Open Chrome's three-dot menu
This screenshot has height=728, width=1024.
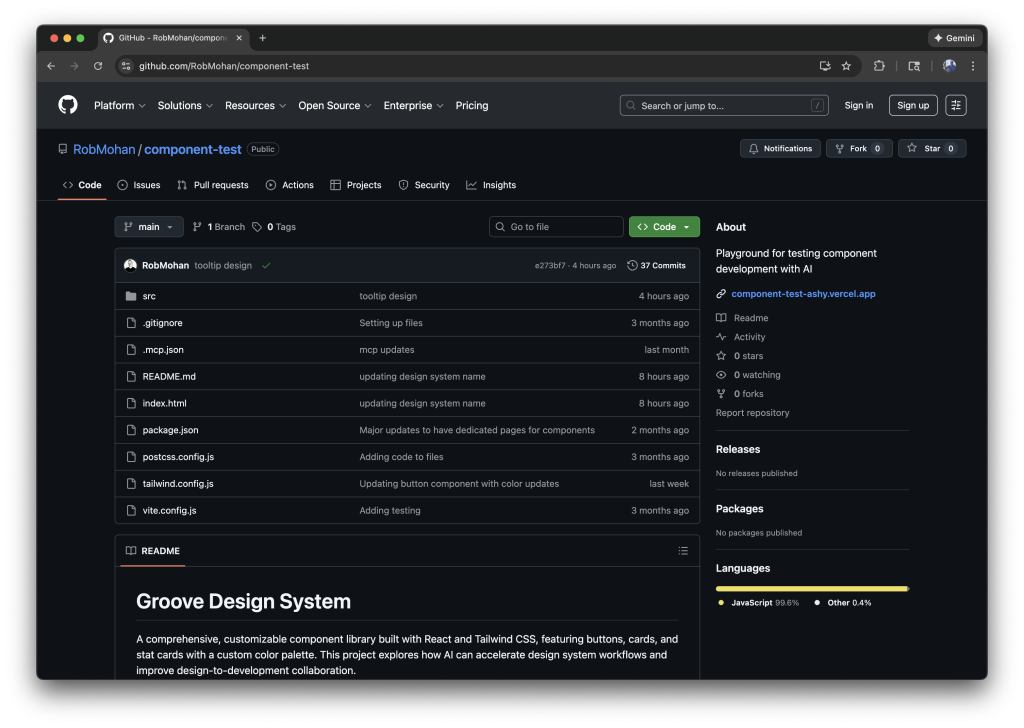(x=973, y=66)
